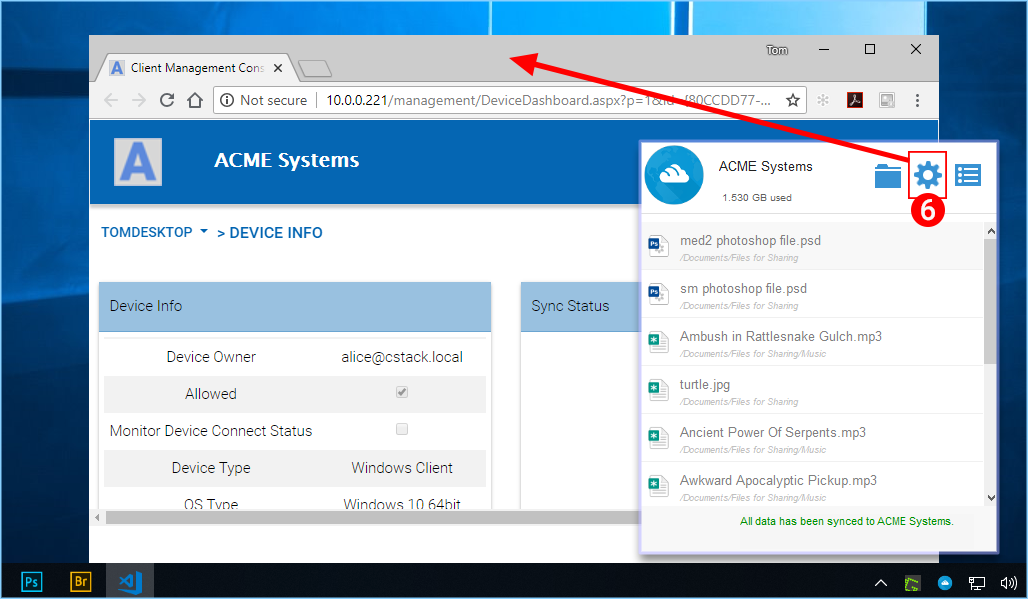Image resolution: width=1028 pixels, height=599 pixels.
Task: Open Awkward Apocalyptic Pickup.mp3 entry
Action: click(x=812, y=486)
